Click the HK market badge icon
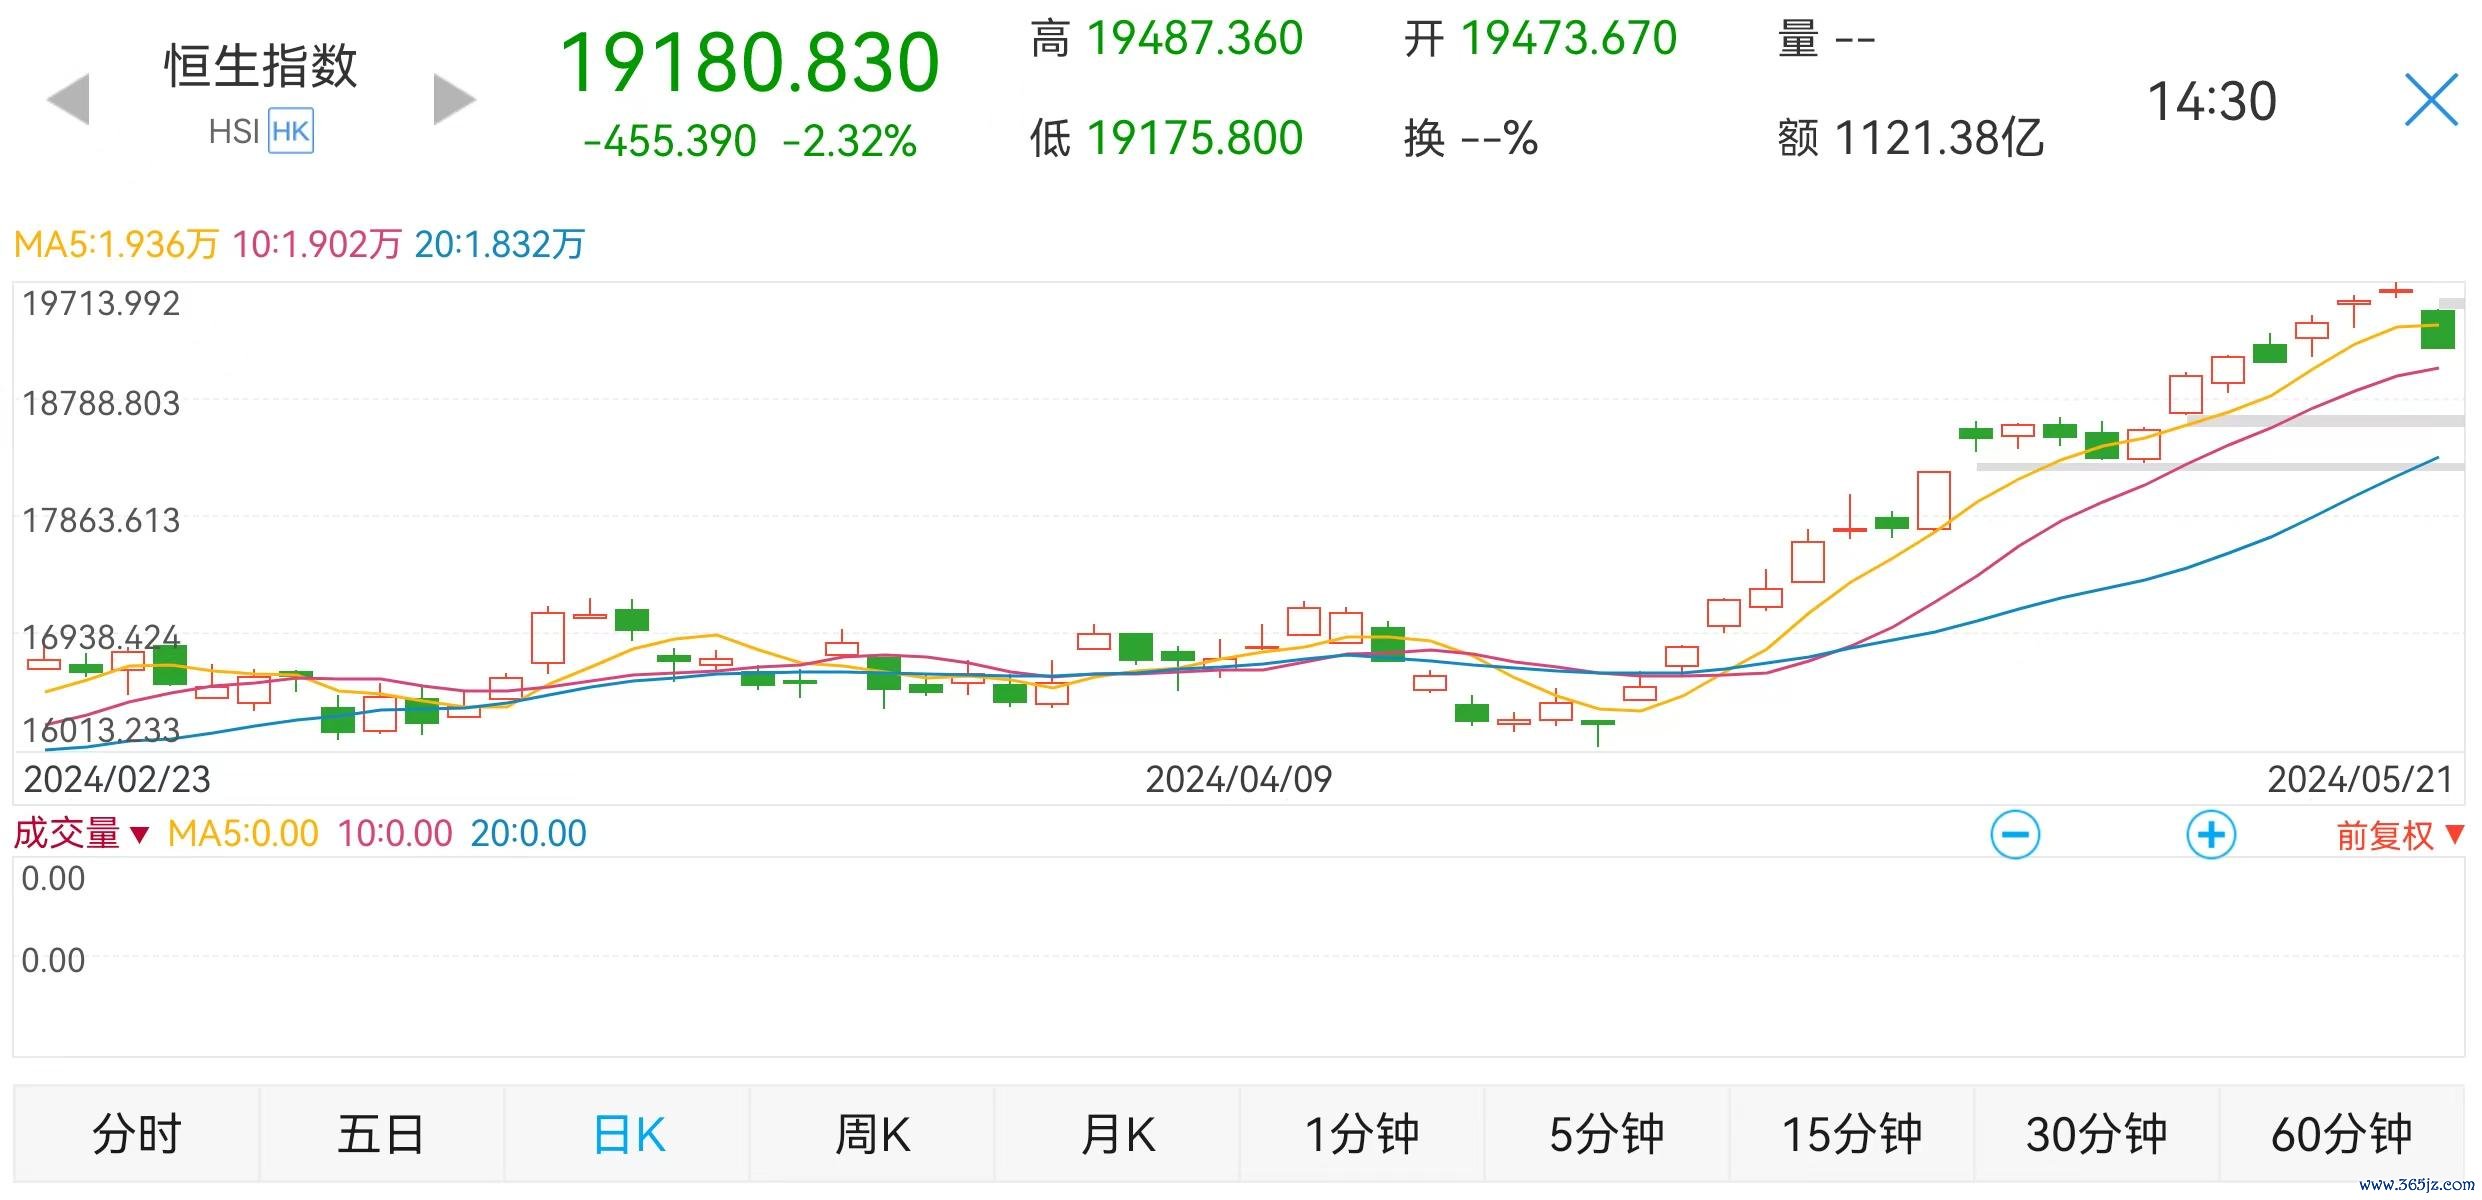The image size is (2482, 1200). click(291, 132)
